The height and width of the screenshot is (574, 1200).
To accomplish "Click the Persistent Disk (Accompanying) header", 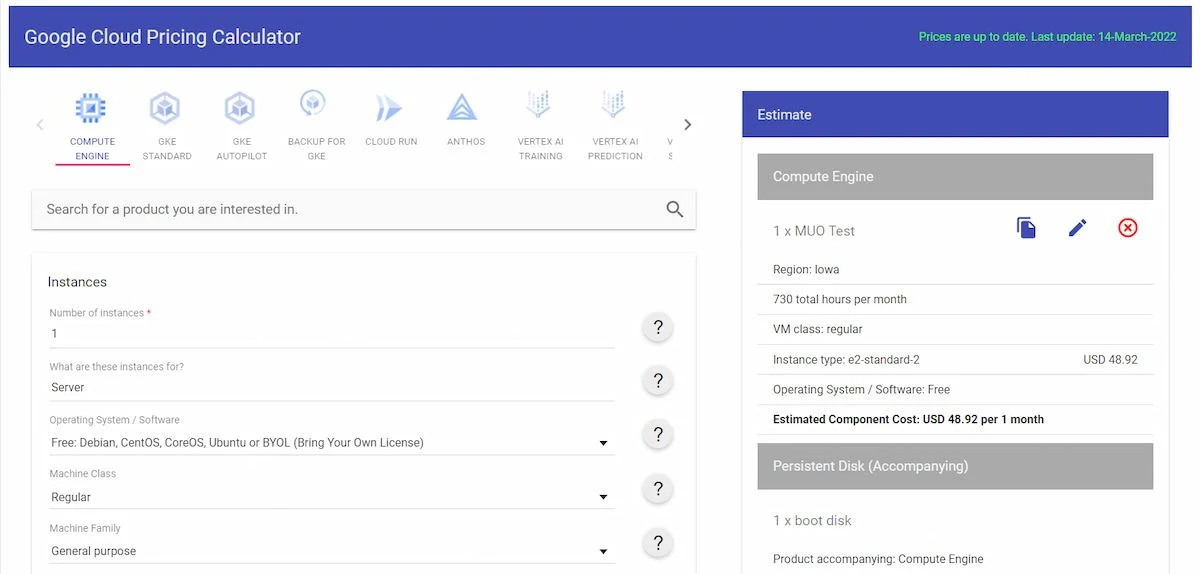I will (955, 466).
